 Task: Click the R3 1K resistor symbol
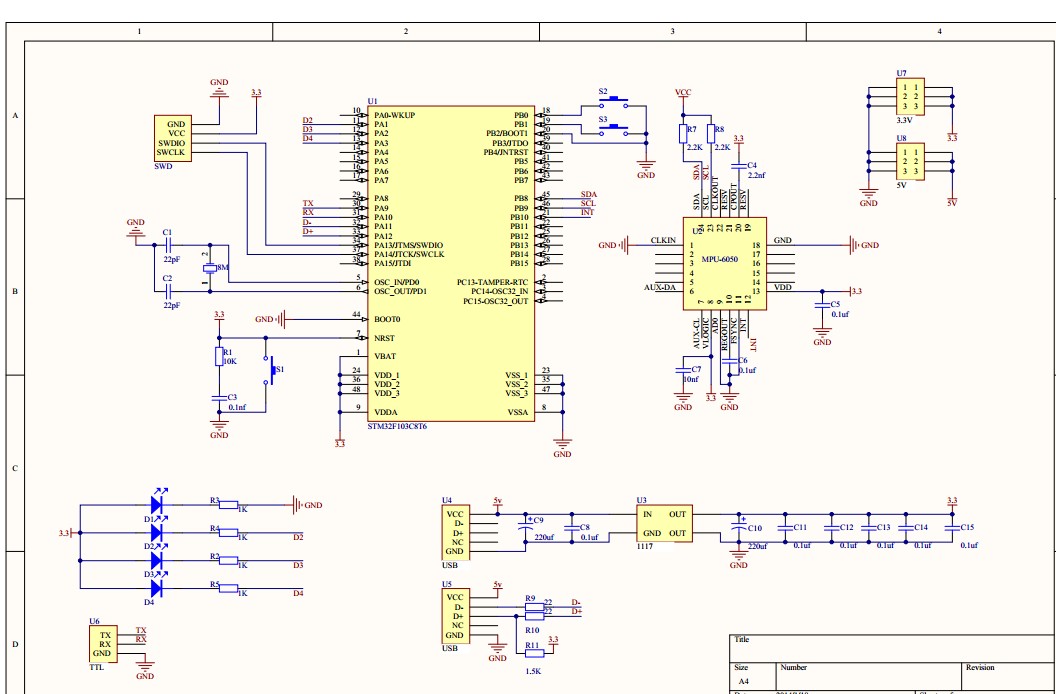(x=229, y=504)
